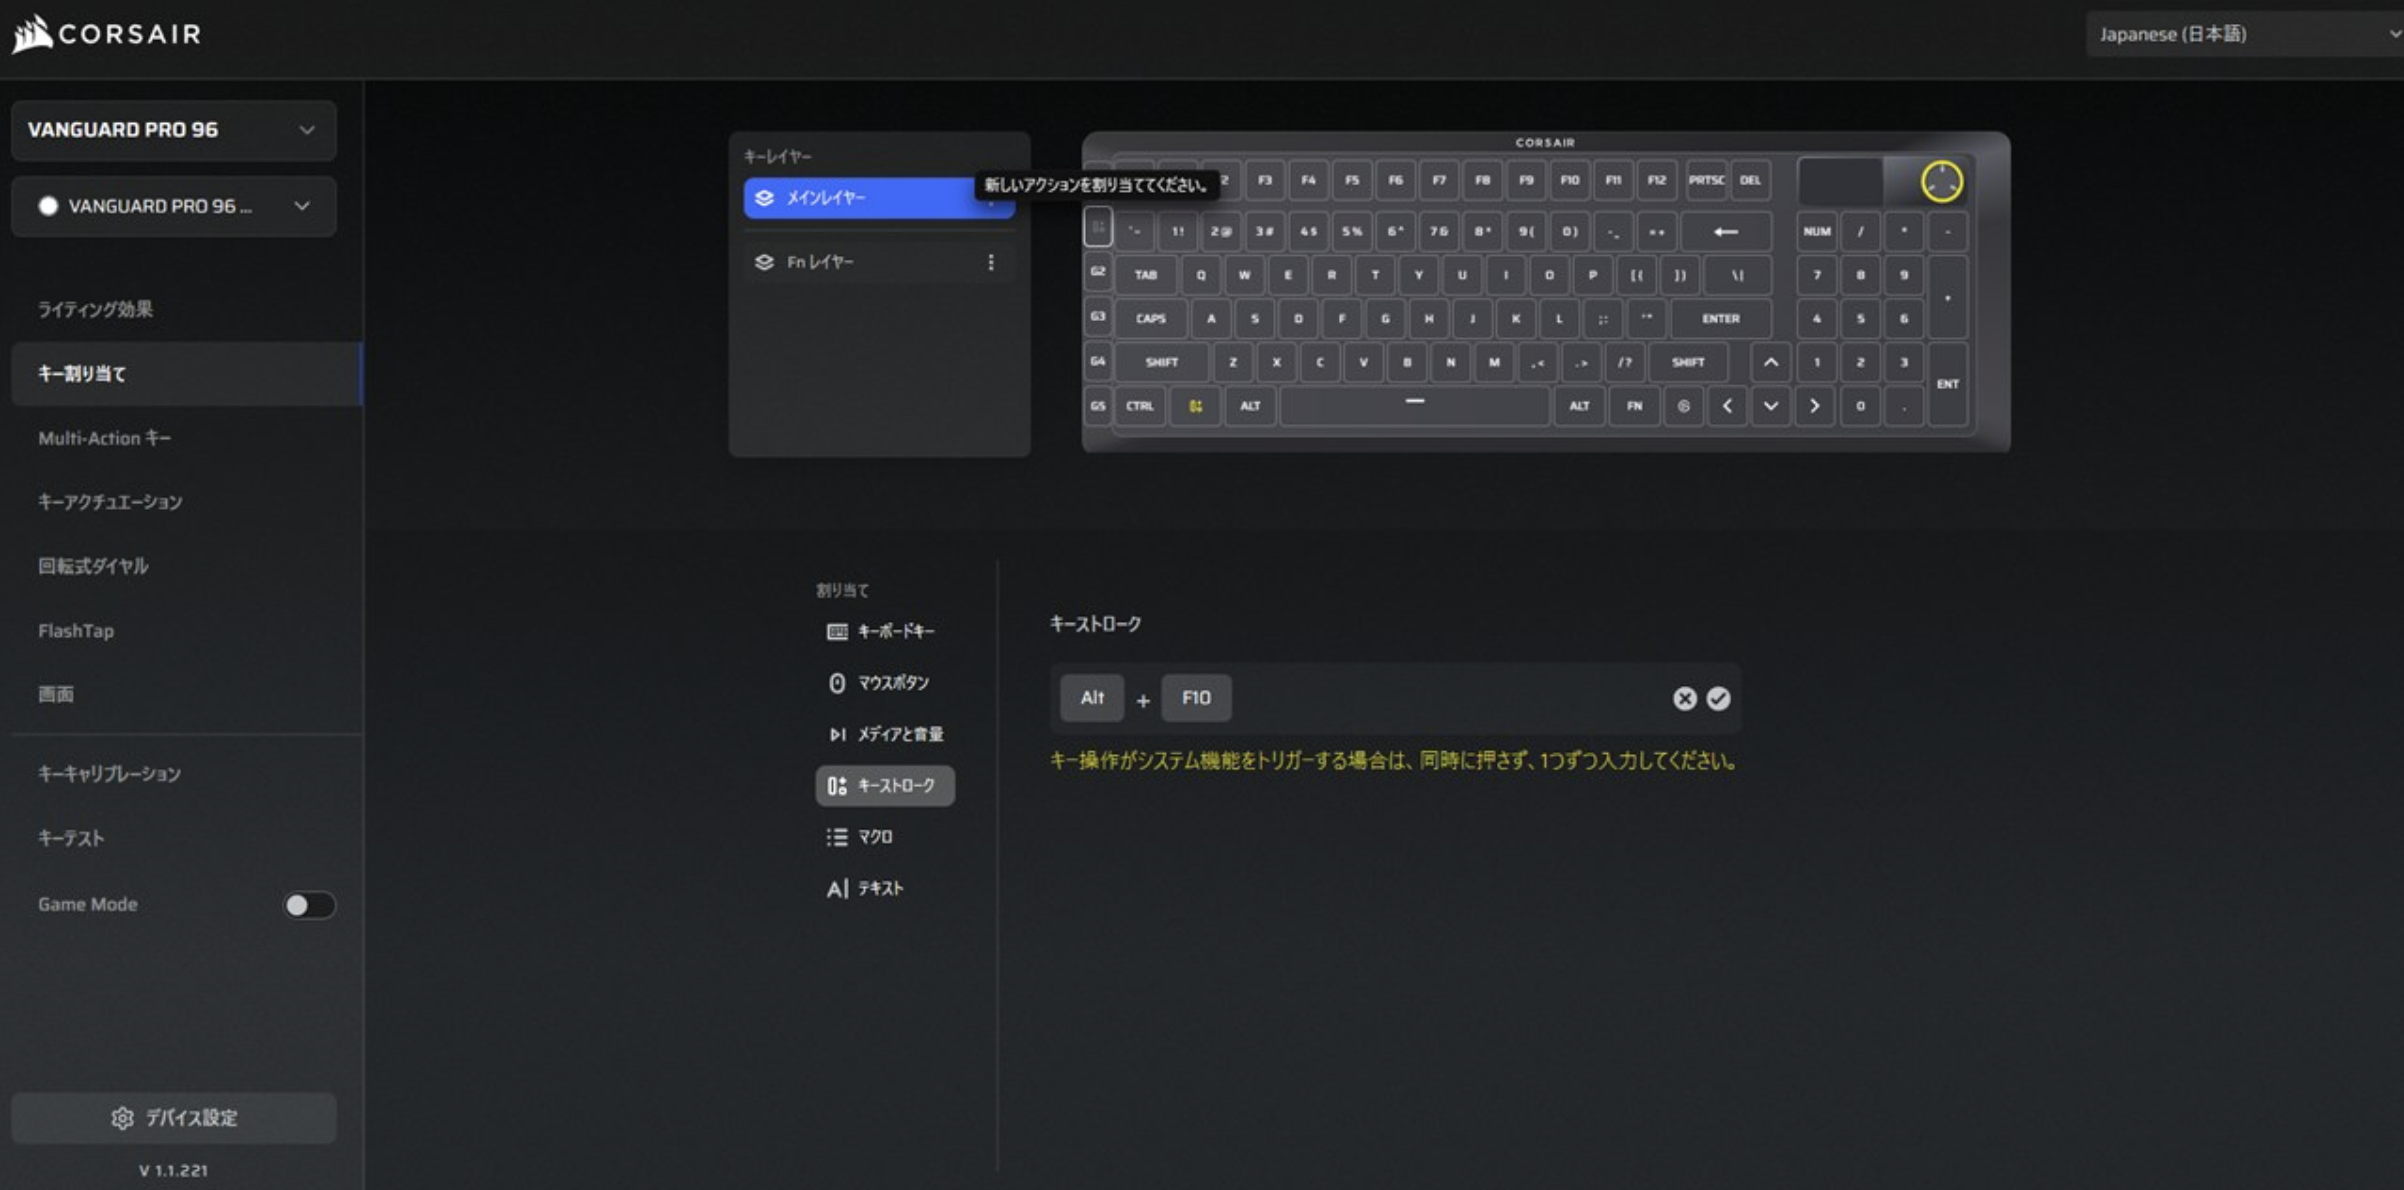Clear keystroke with the X icon
This screenshot has width=2404, height=1190.
1684,699
